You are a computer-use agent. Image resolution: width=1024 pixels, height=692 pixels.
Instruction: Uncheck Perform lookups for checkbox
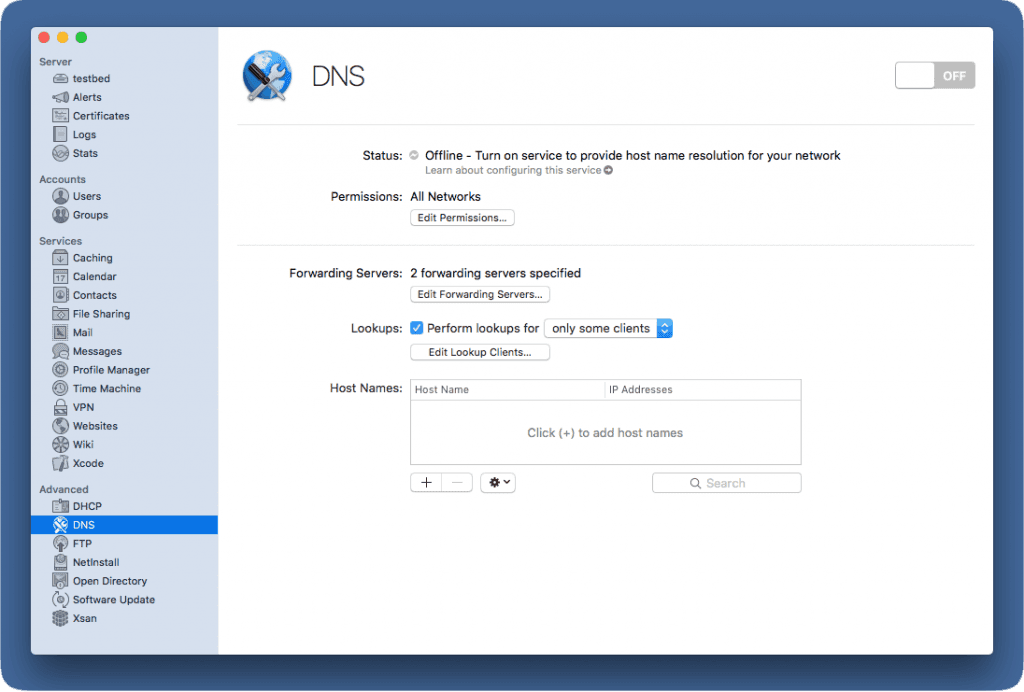(x=417, y=328)
